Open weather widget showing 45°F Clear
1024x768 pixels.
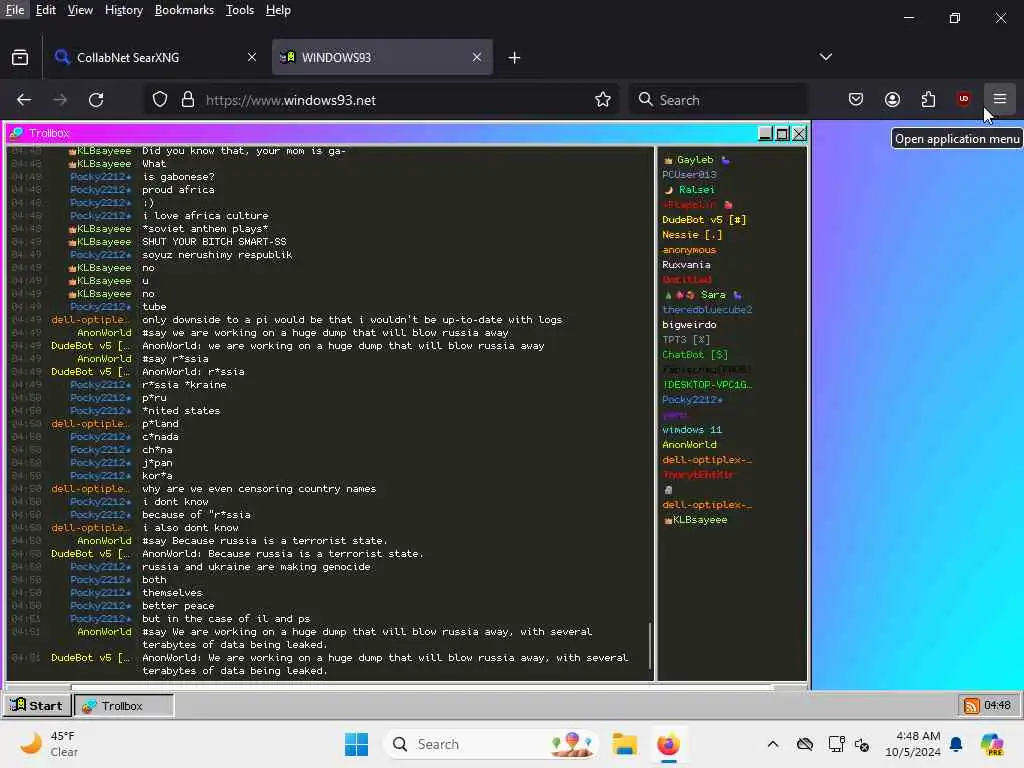coord(49,744)
